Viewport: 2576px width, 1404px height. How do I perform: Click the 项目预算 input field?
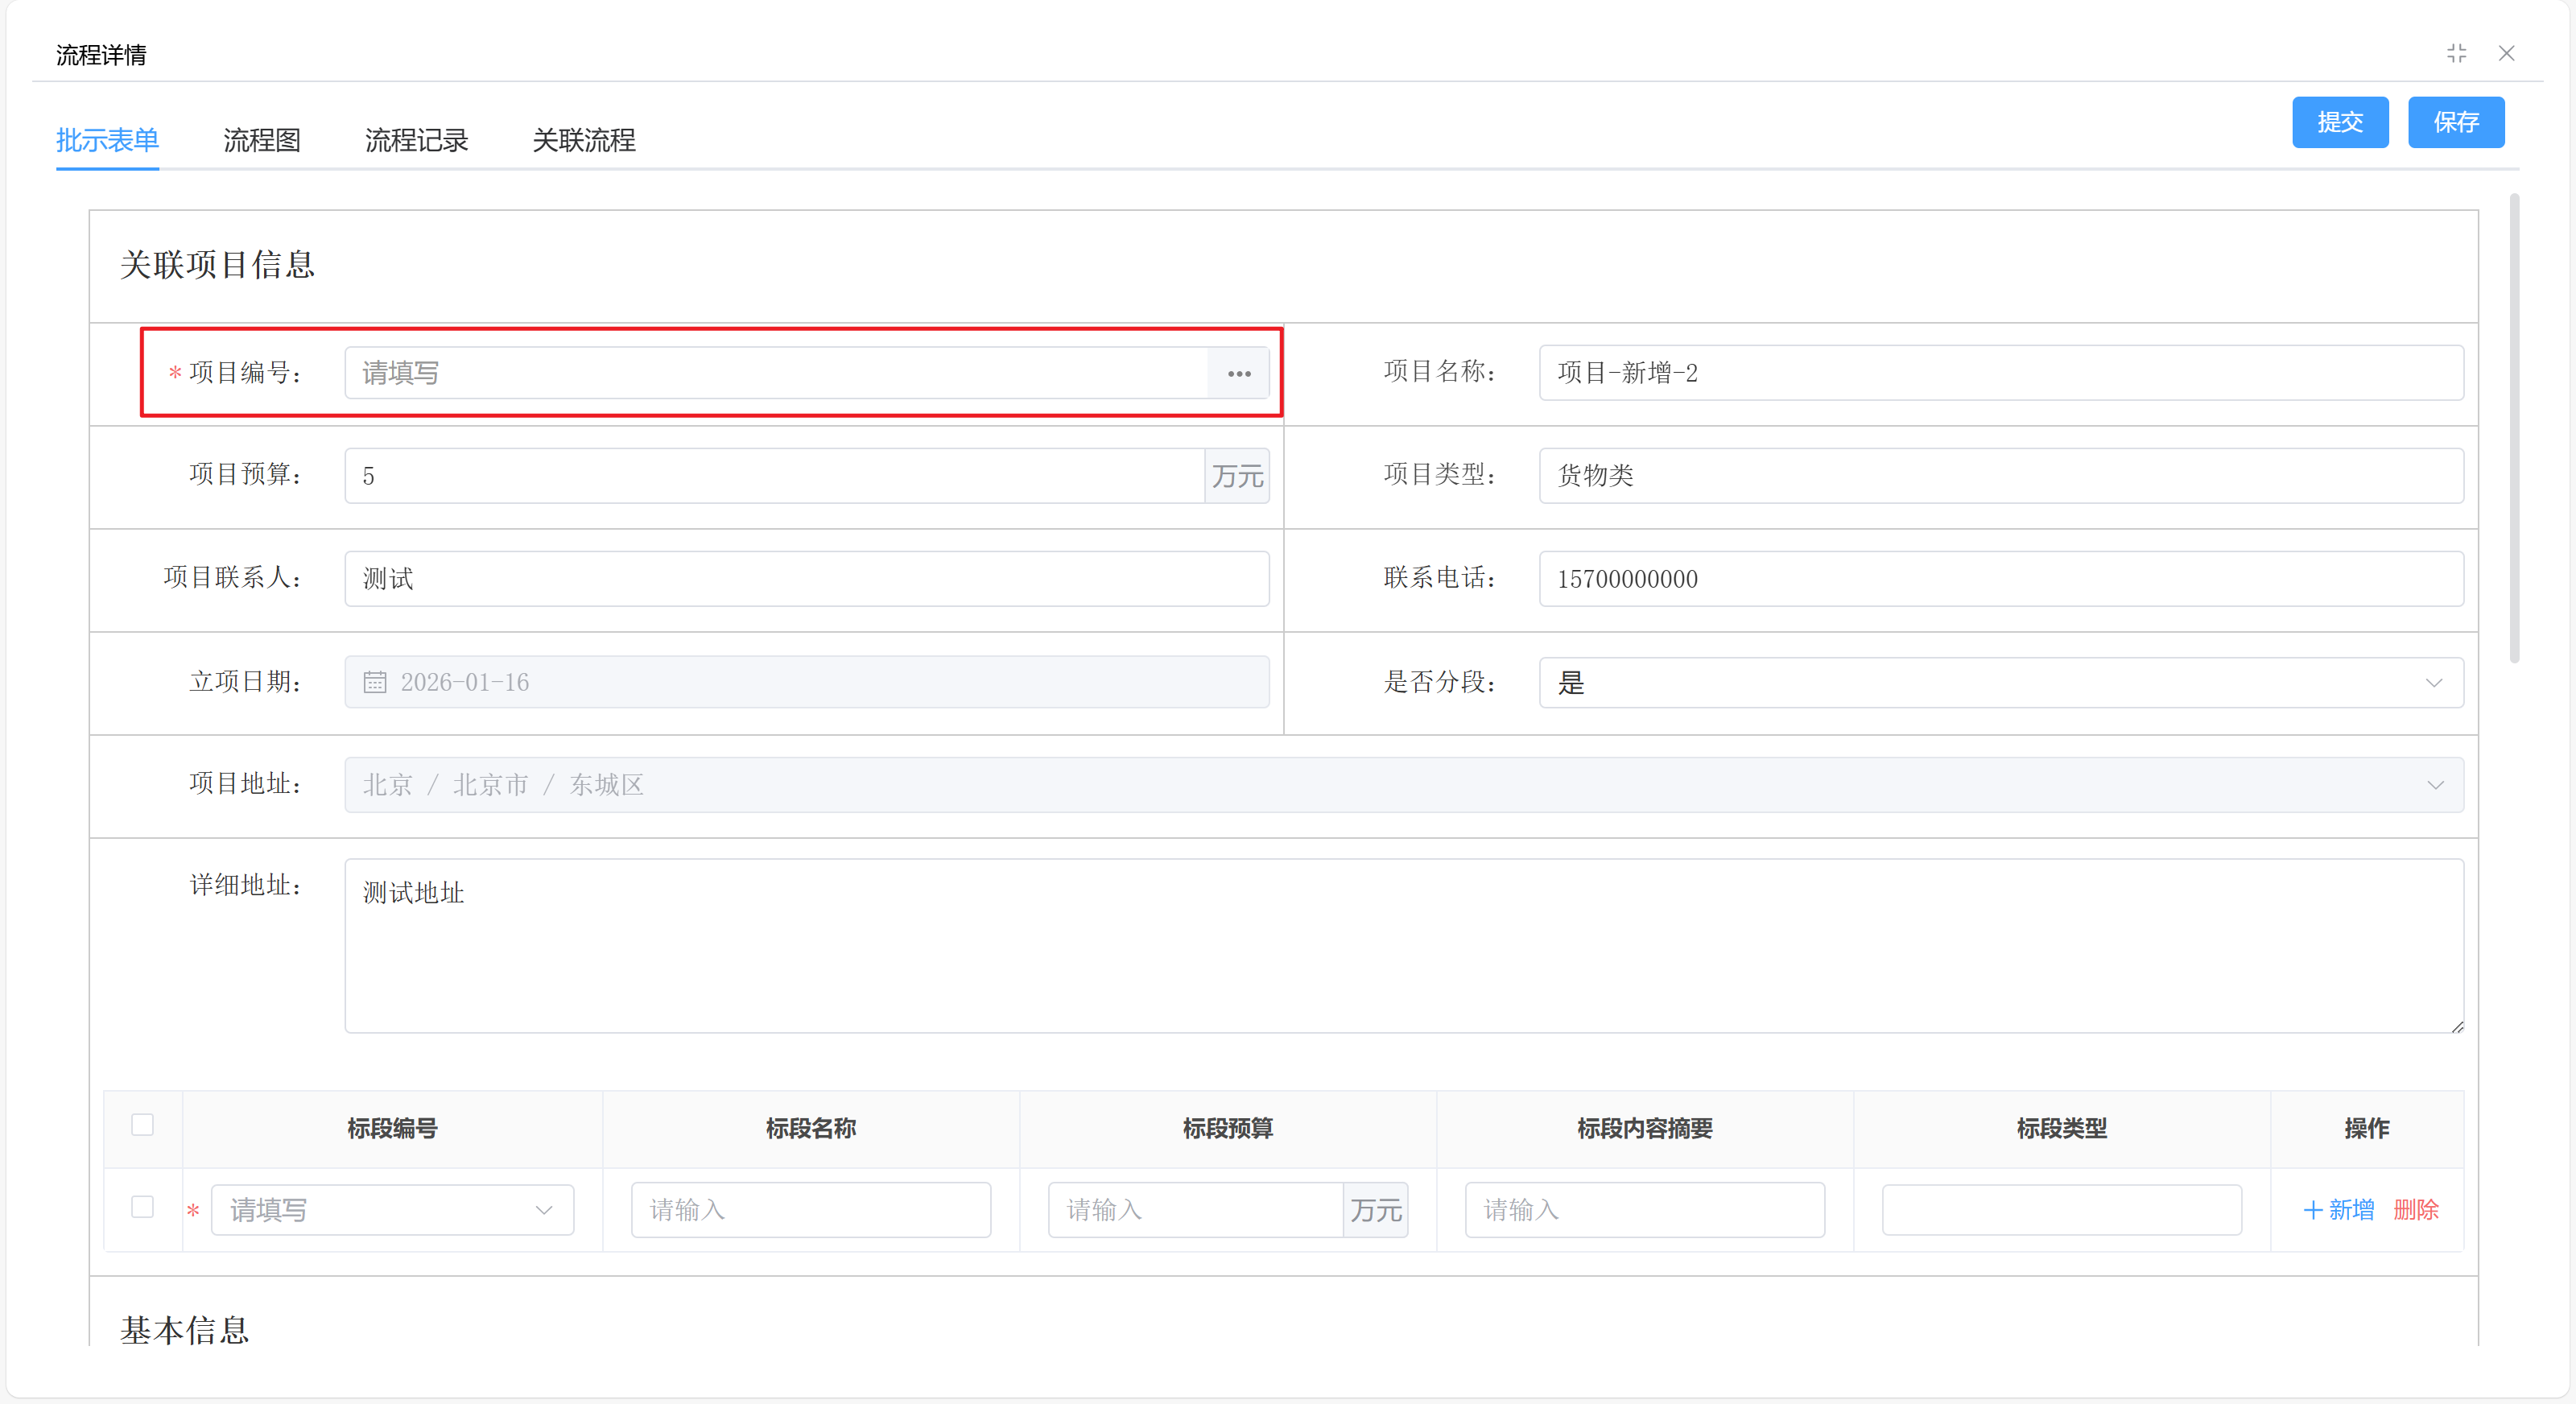click(775, 476)
